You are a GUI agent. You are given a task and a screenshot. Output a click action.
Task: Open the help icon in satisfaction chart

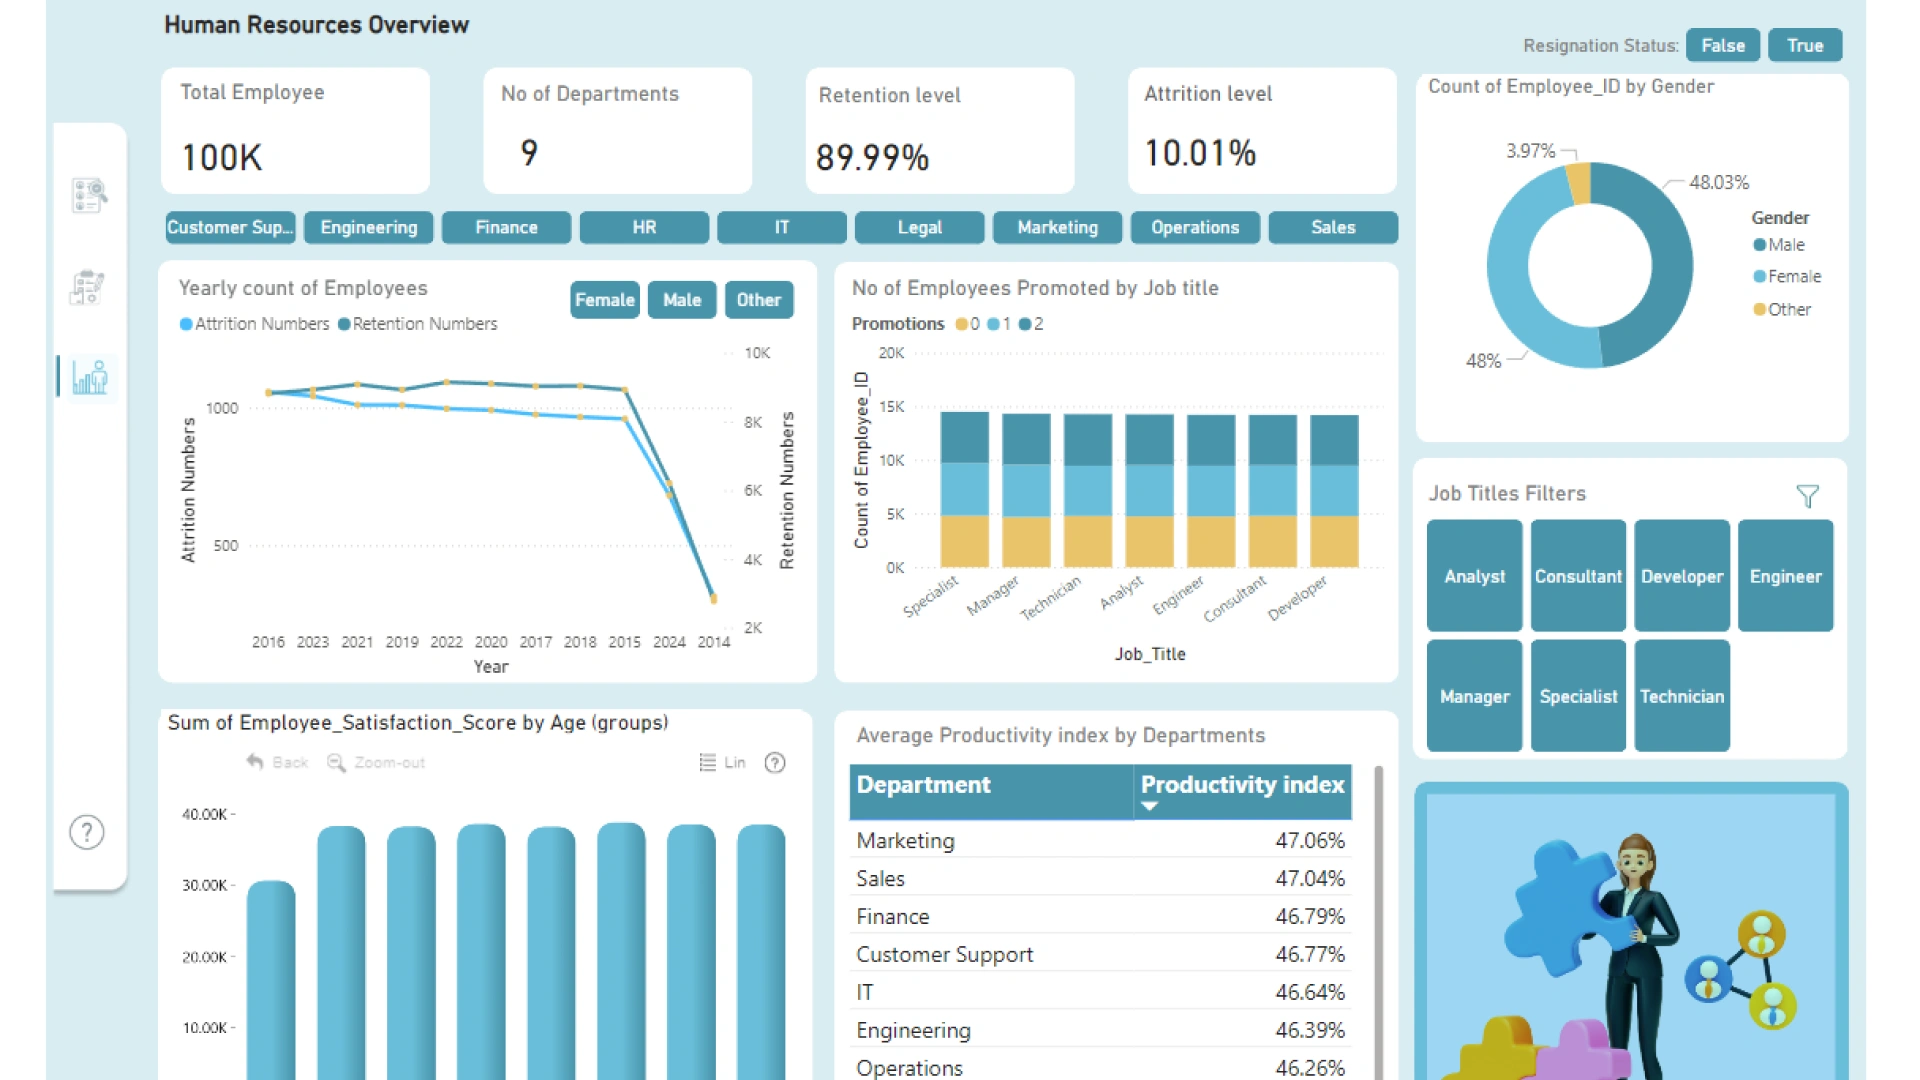(775, 763)
